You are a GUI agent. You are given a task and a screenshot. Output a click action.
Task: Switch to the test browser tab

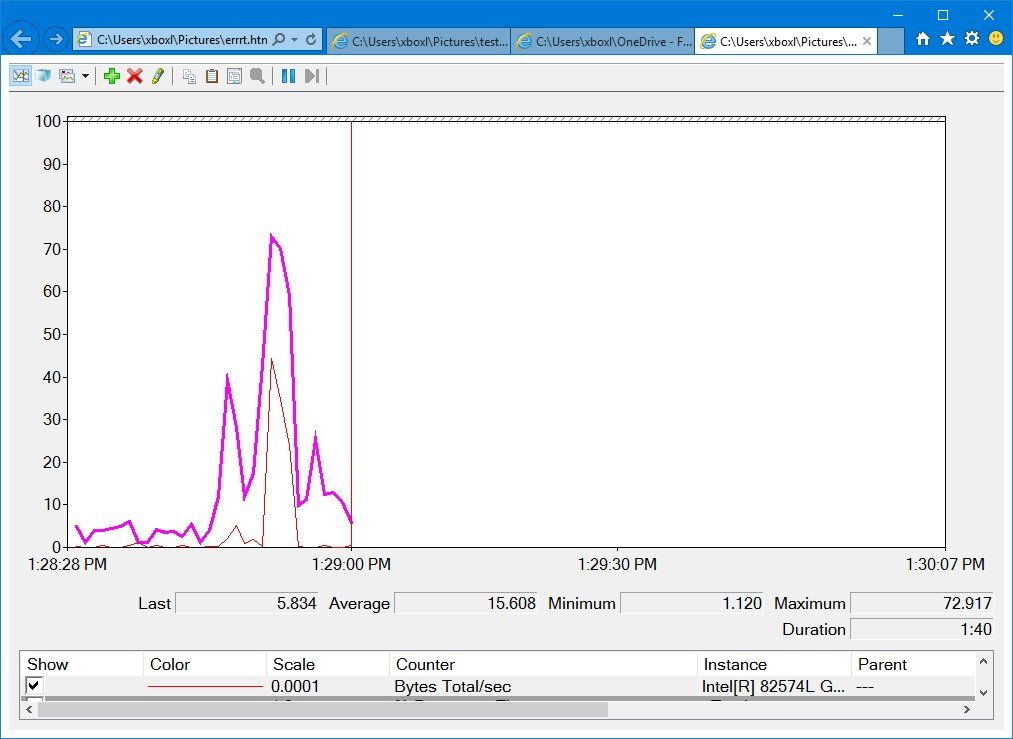[420, 41]
